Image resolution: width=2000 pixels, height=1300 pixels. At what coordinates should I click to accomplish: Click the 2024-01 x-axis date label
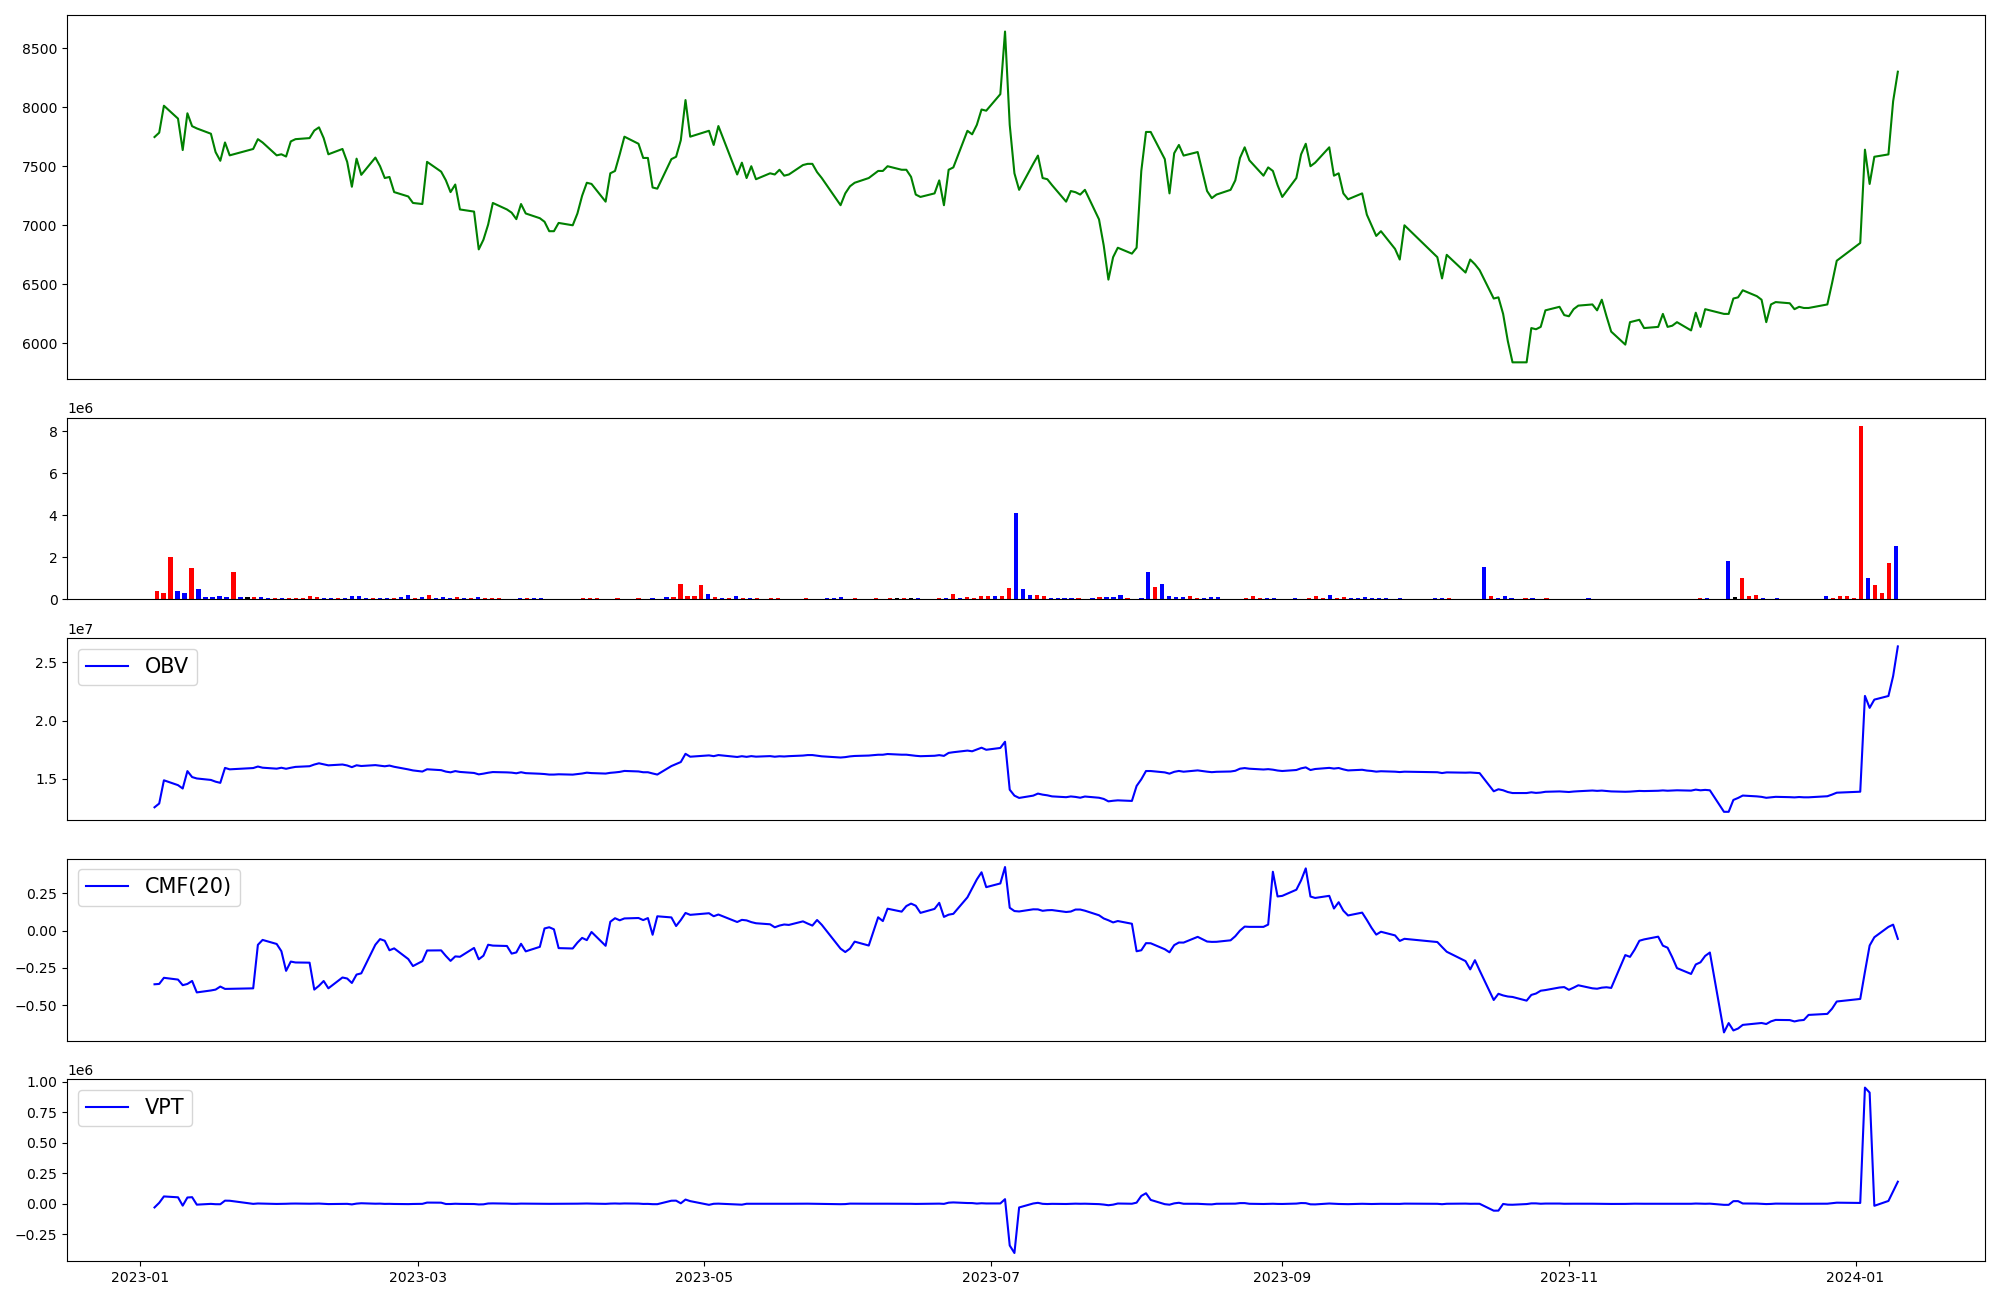pyautogui.click(x=1855, y=1277)
